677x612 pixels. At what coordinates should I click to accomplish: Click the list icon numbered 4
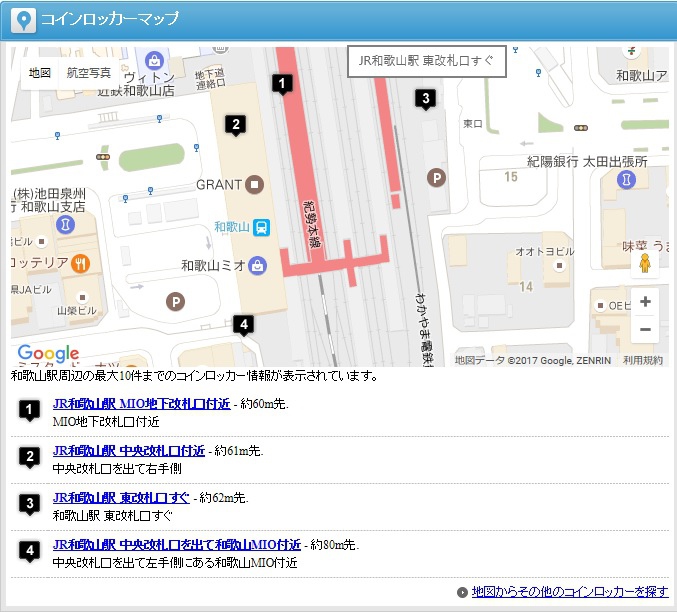coord(29,551)
